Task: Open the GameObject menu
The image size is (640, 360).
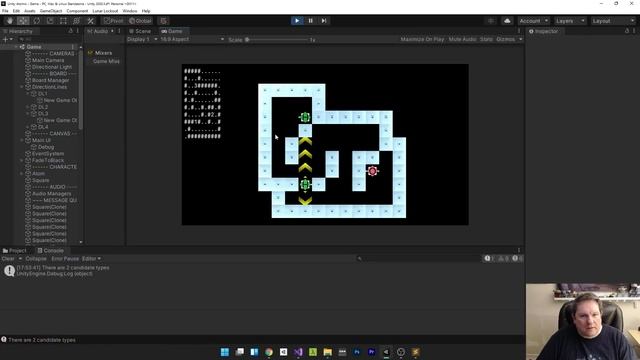Action: (51, 11)
